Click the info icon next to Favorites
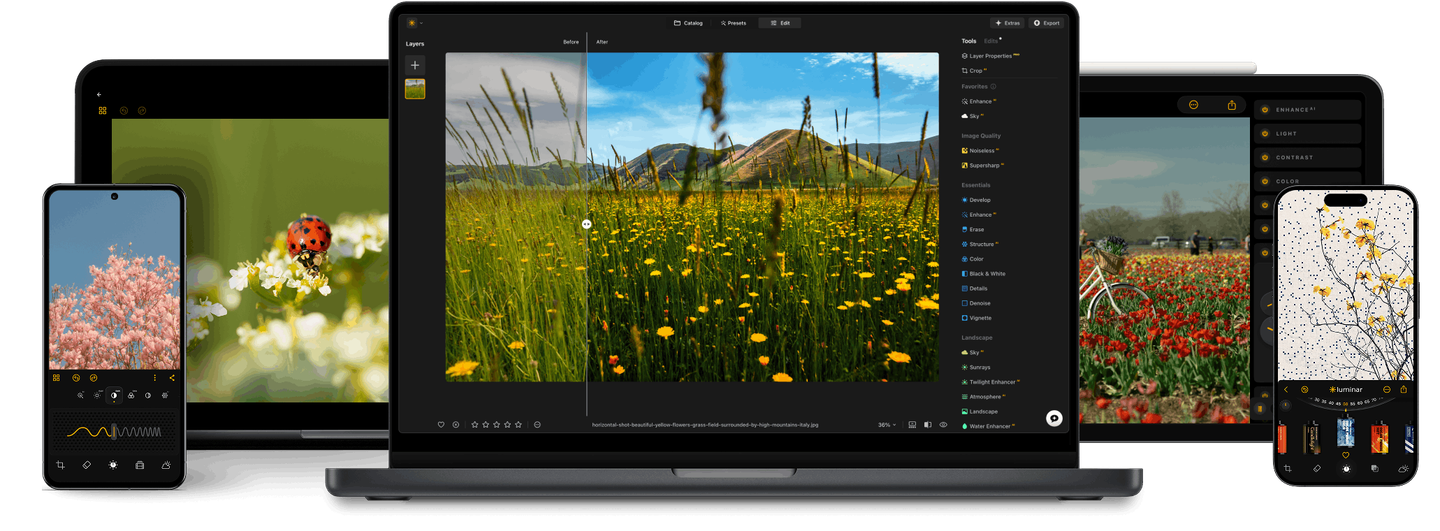1440x531 pixels. (993, 87)
